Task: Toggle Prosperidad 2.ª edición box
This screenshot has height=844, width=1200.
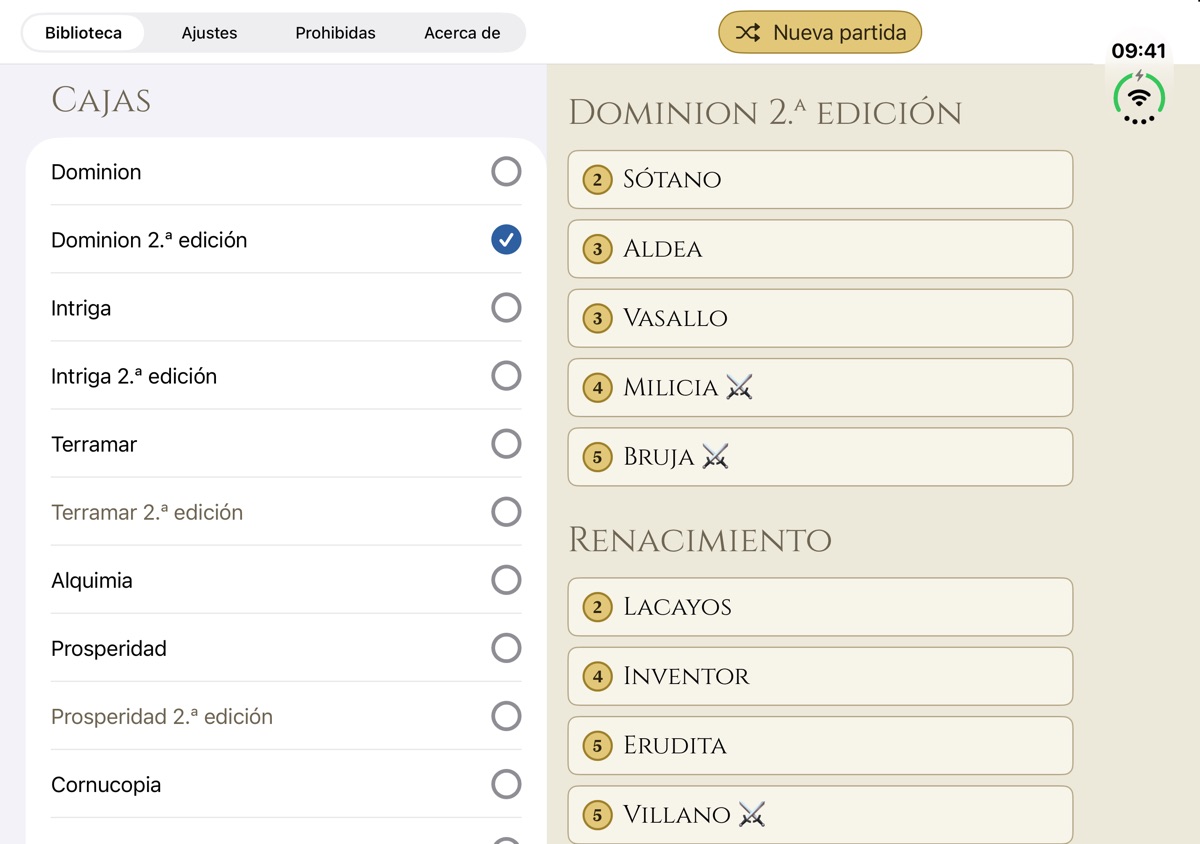Action: coord(506,716)
